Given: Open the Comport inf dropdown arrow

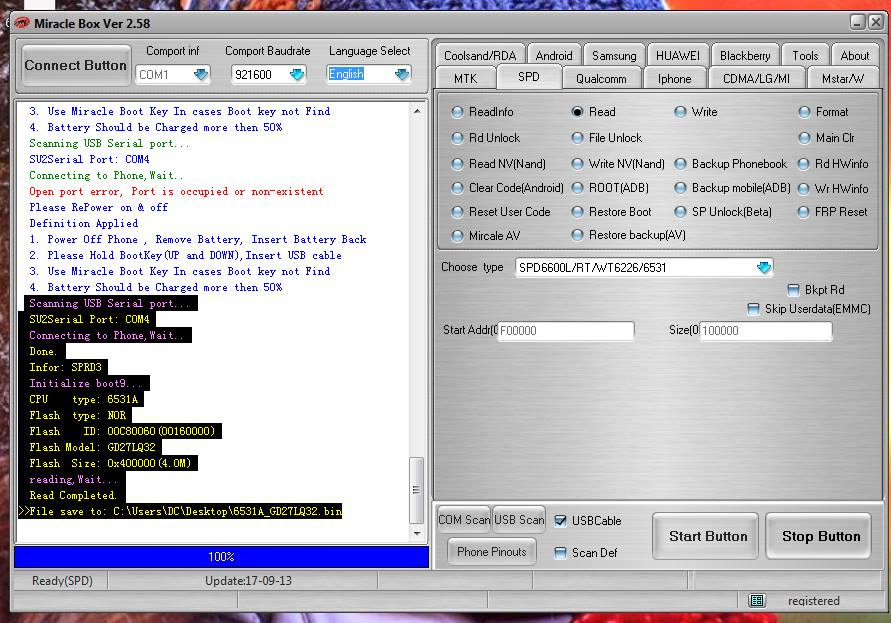Looking at the screenshot, I should click(201, 74).
